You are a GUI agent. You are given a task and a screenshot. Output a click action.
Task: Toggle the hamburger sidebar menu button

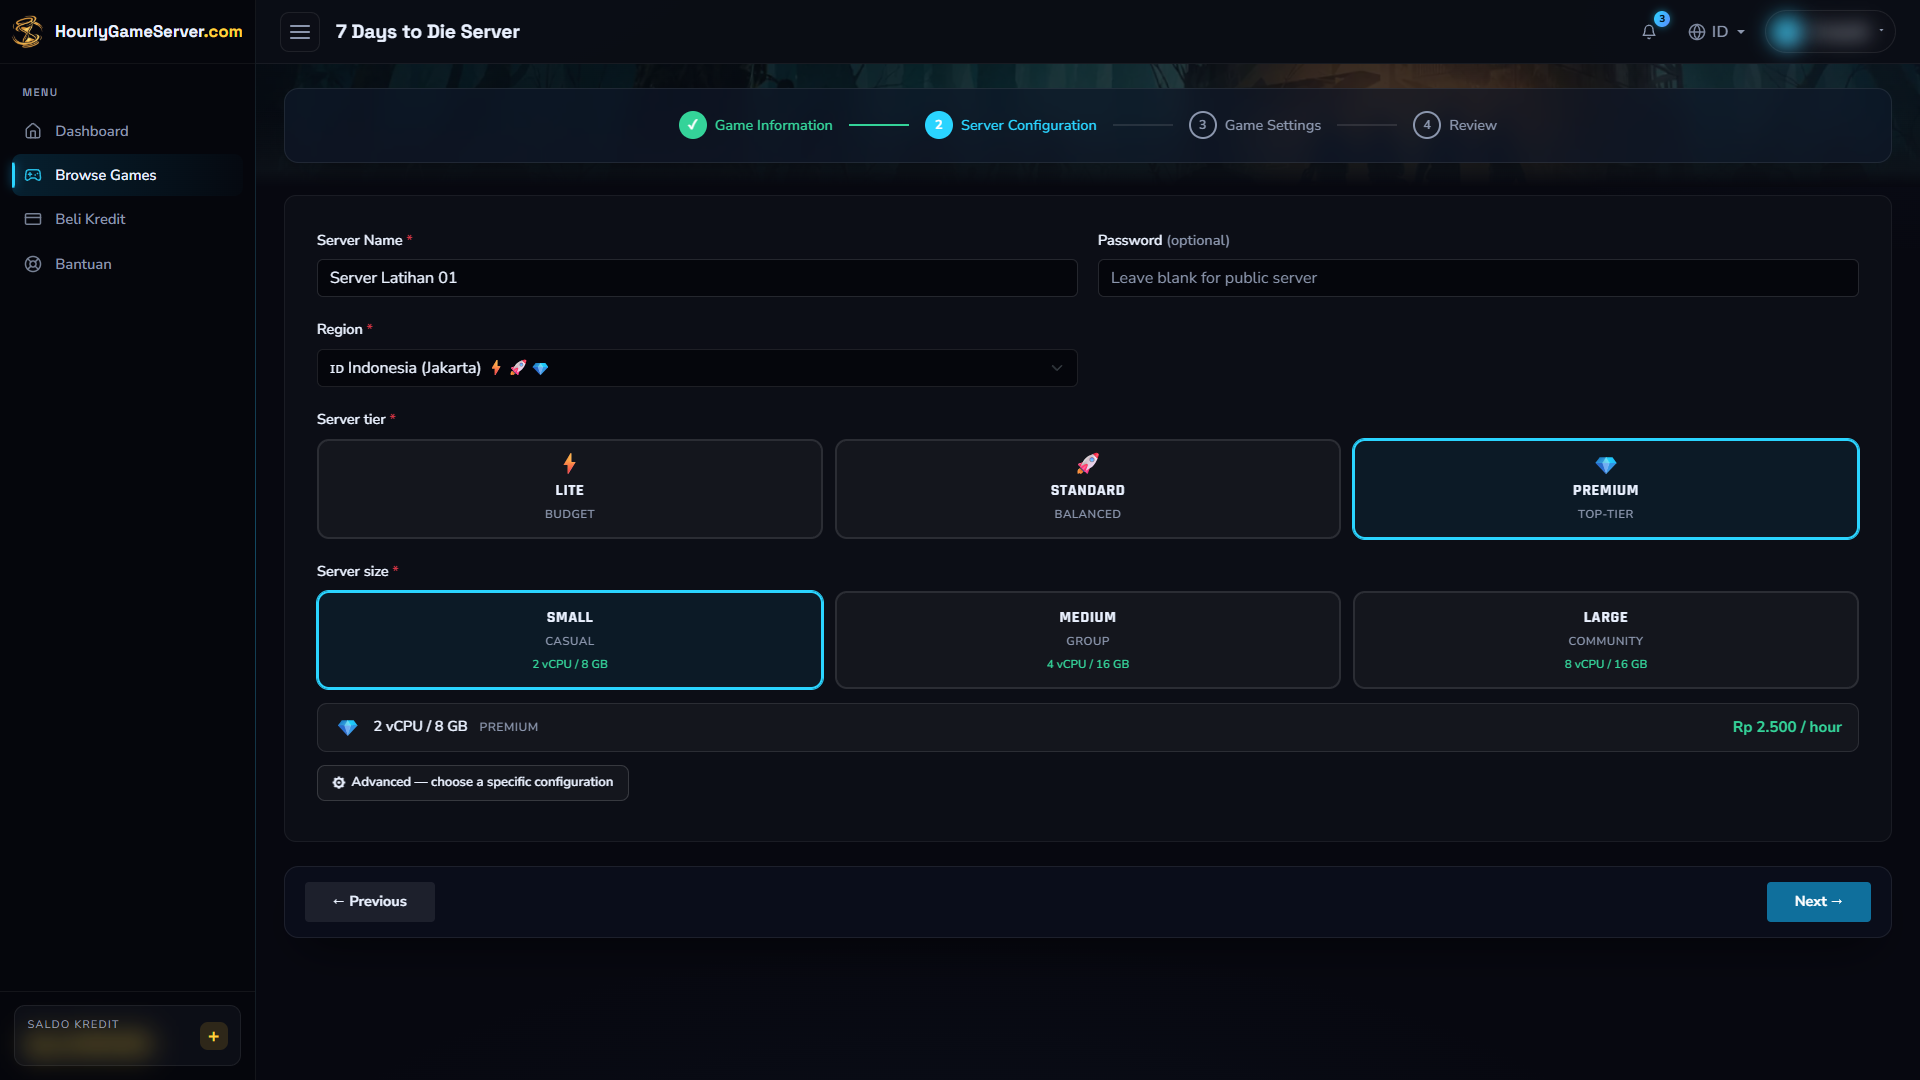click(300, 32)
